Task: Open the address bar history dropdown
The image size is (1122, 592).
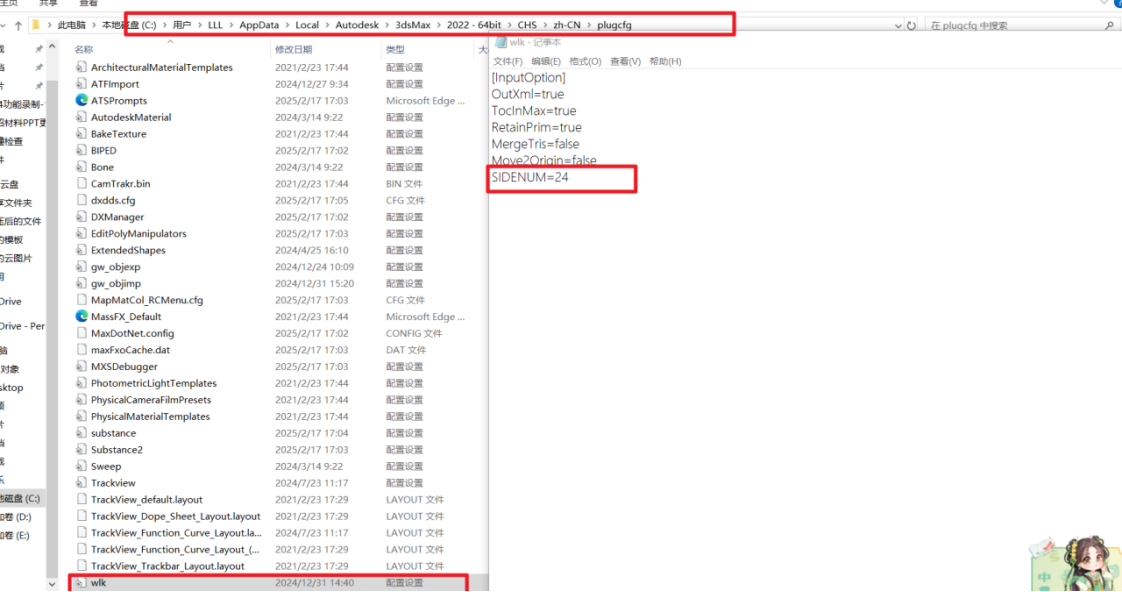Action: (898, 26)
